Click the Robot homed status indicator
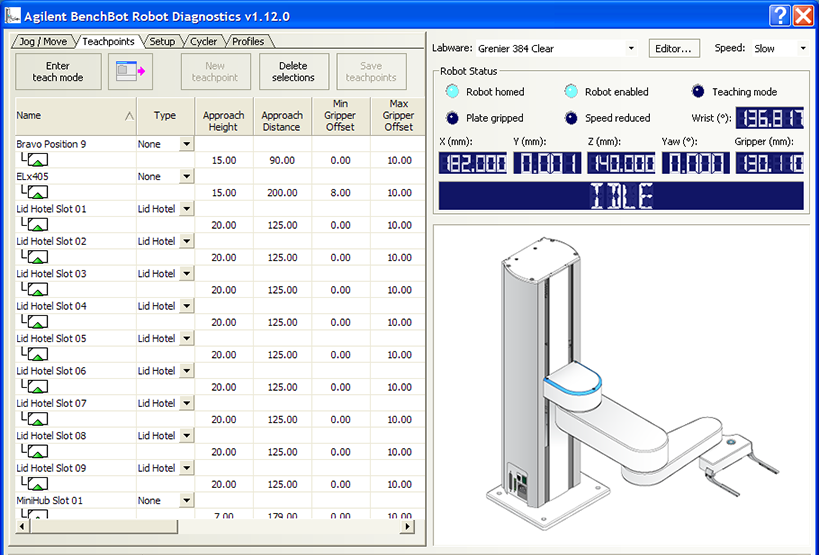This screenshot has width=819, height=555. [x=452, y=92]
